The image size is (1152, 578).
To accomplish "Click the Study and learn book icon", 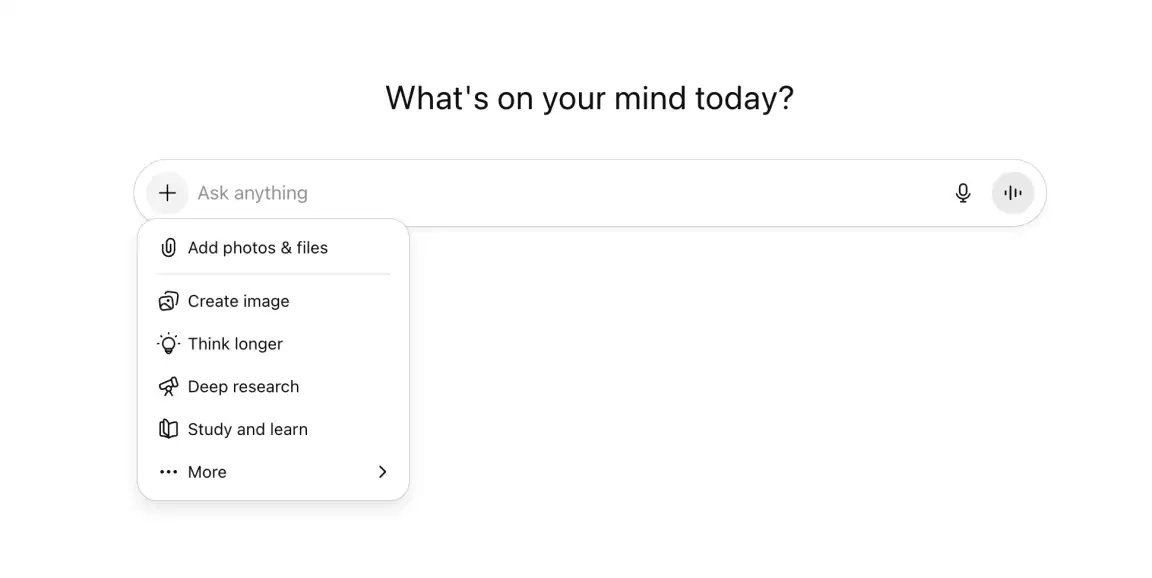I will pyautogui.click(x=168, y=429).
